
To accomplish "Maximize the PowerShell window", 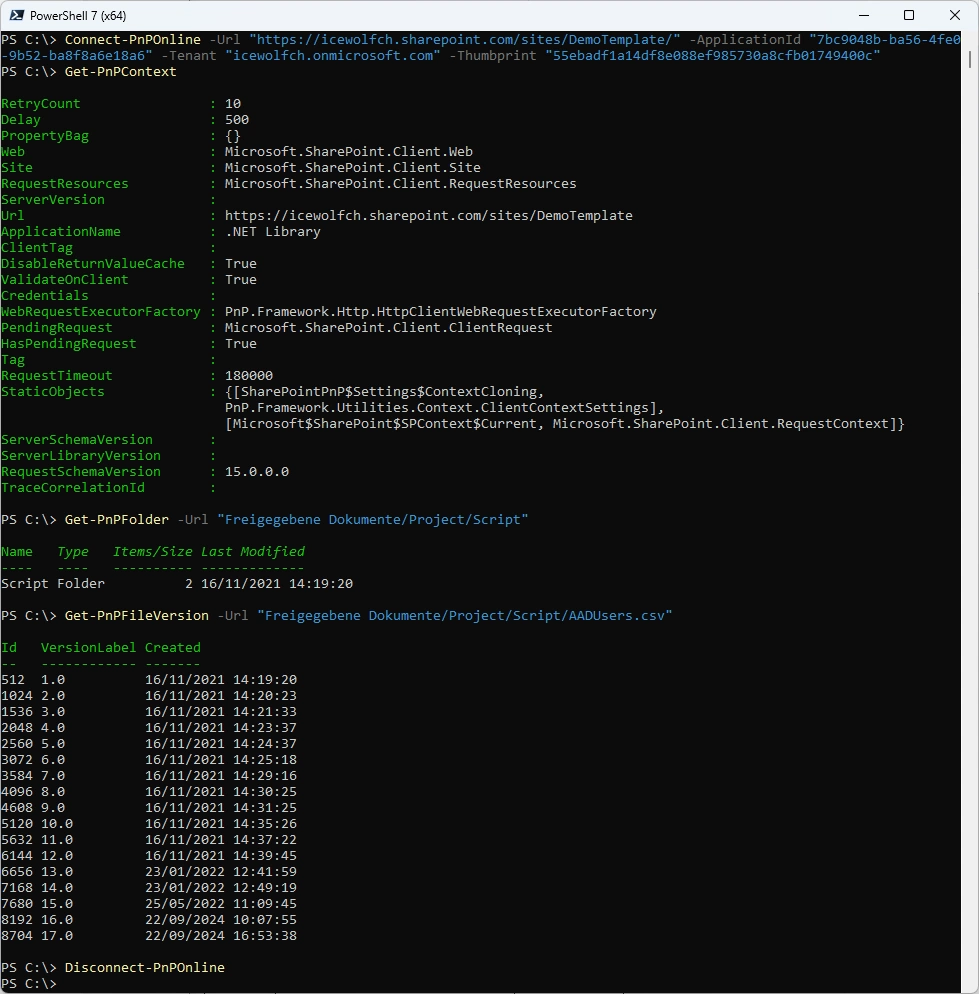I will point(909,15).
